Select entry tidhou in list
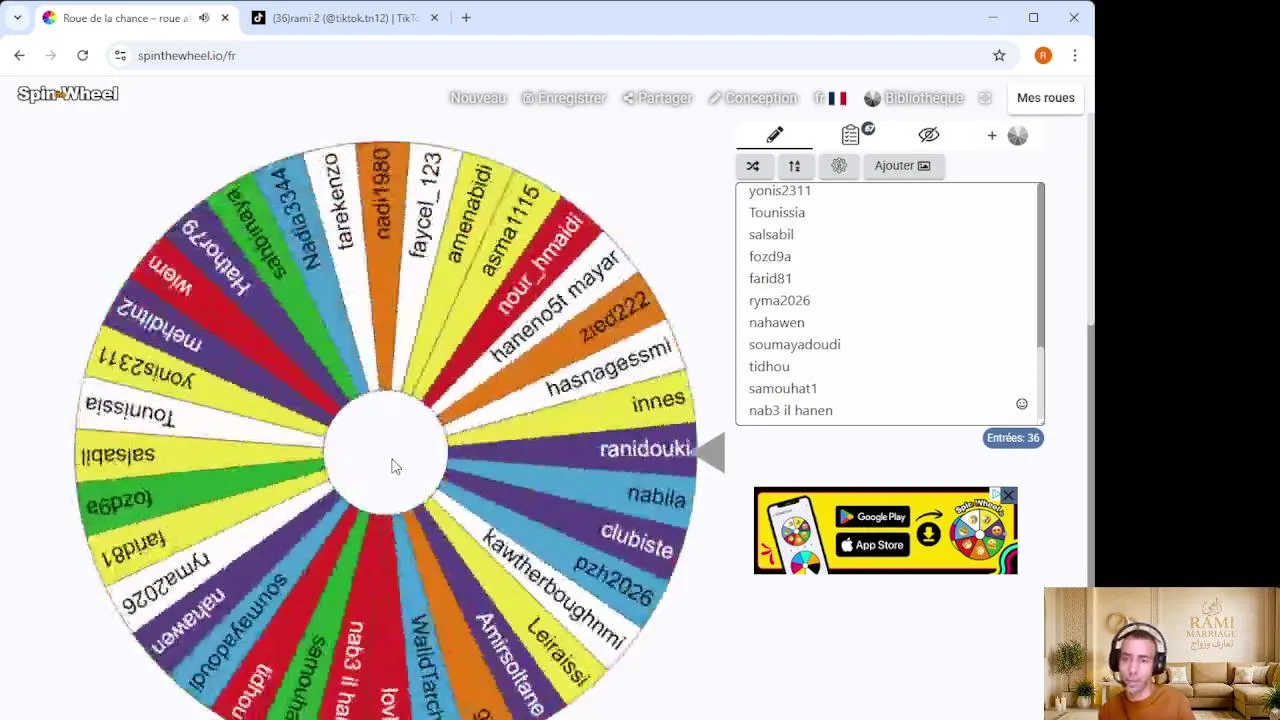Viewport: 1280px width, 720px height. [x=769, y=366]
